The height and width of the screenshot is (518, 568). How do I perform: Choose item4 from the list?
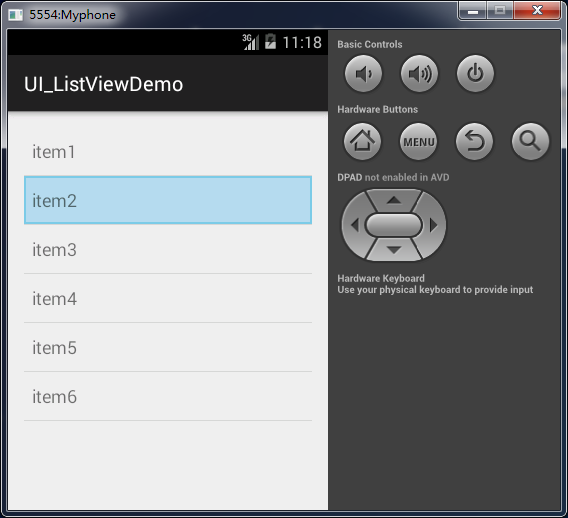(x=168, y=298)
